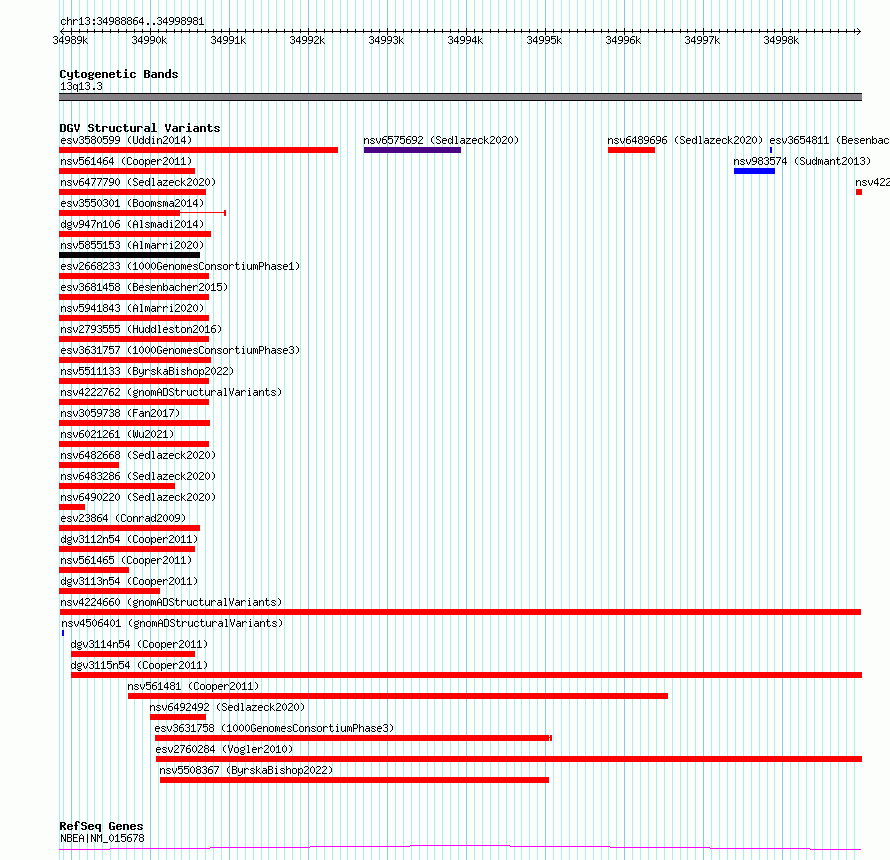The width and height of the screenshot is (890, 860).
Task: Click esv3631758 (1000GenomesConsortiumPhase3) label
Action: (x=274, y=728)
